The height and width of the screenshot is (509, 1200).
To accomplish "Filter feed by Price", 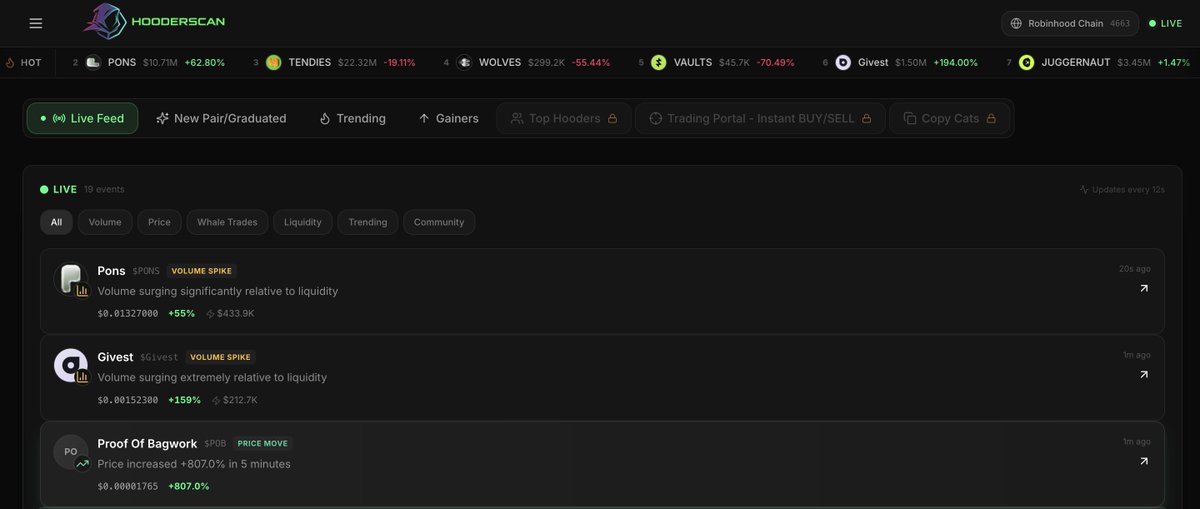I will (x=159, y=222).
